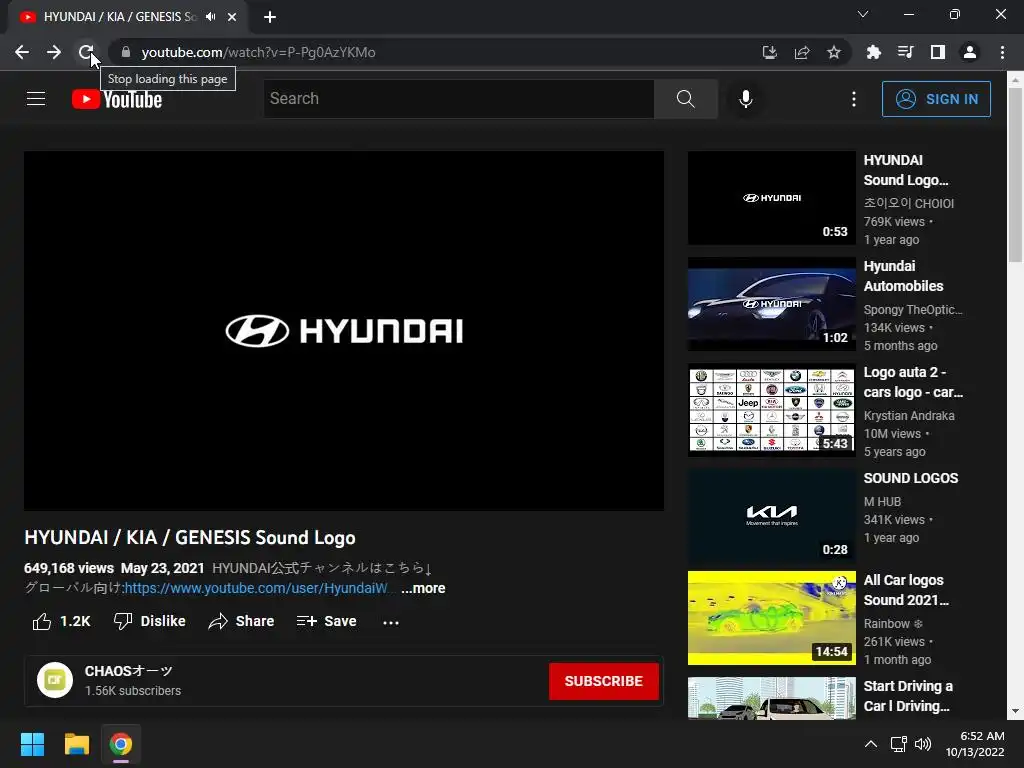Like the video with thumbs up
Screen dimensions: 1024x768
(x=61, y=621)
